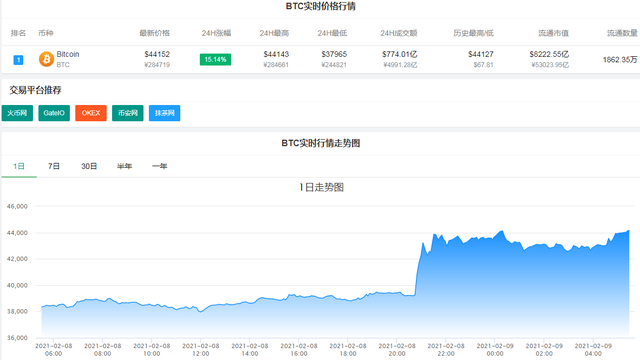Click the $8222.55亿 market cap value
The width and height of the screenshot is (640, 360).
[x=549, y=54]
